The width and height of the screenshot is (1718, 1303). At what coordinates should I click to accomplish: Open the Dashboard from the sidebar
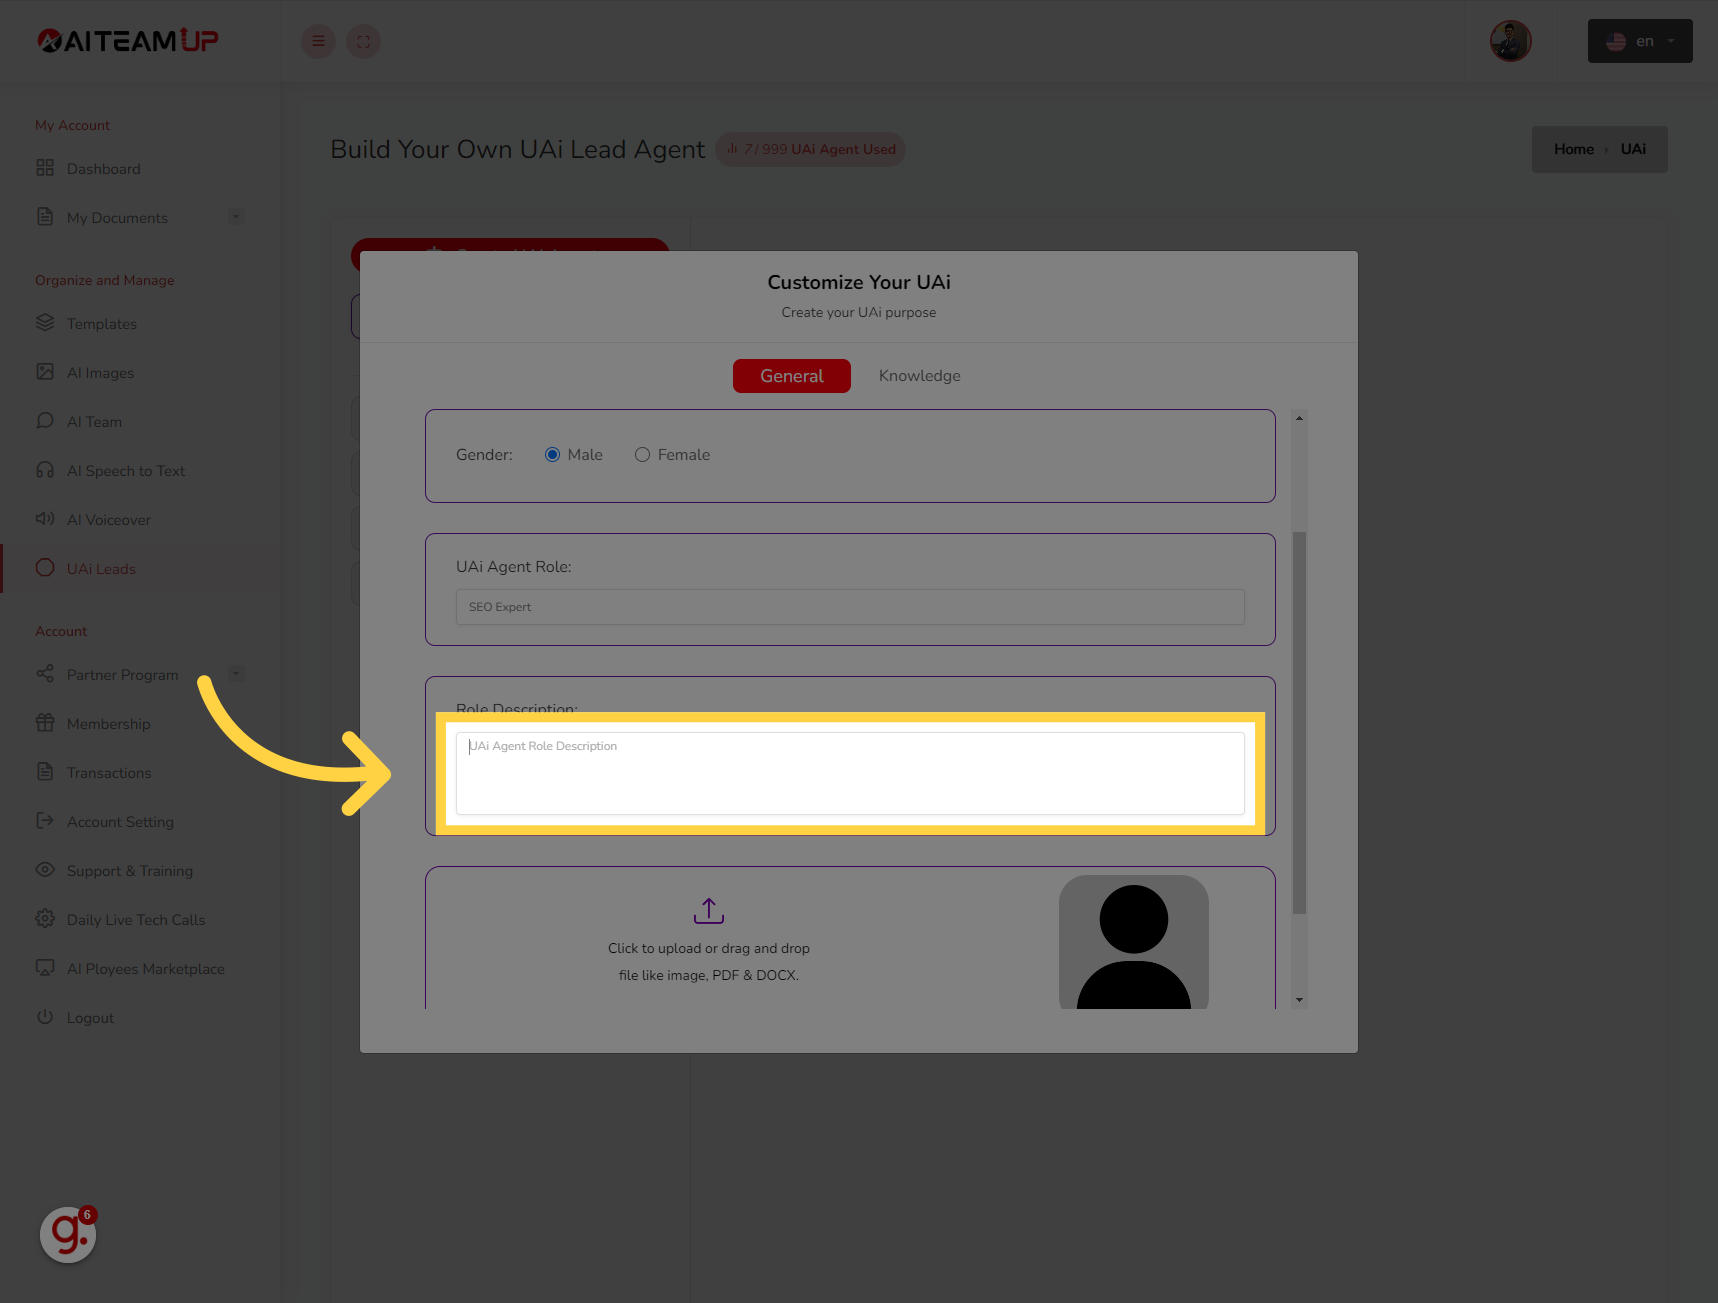click(103, 168)
